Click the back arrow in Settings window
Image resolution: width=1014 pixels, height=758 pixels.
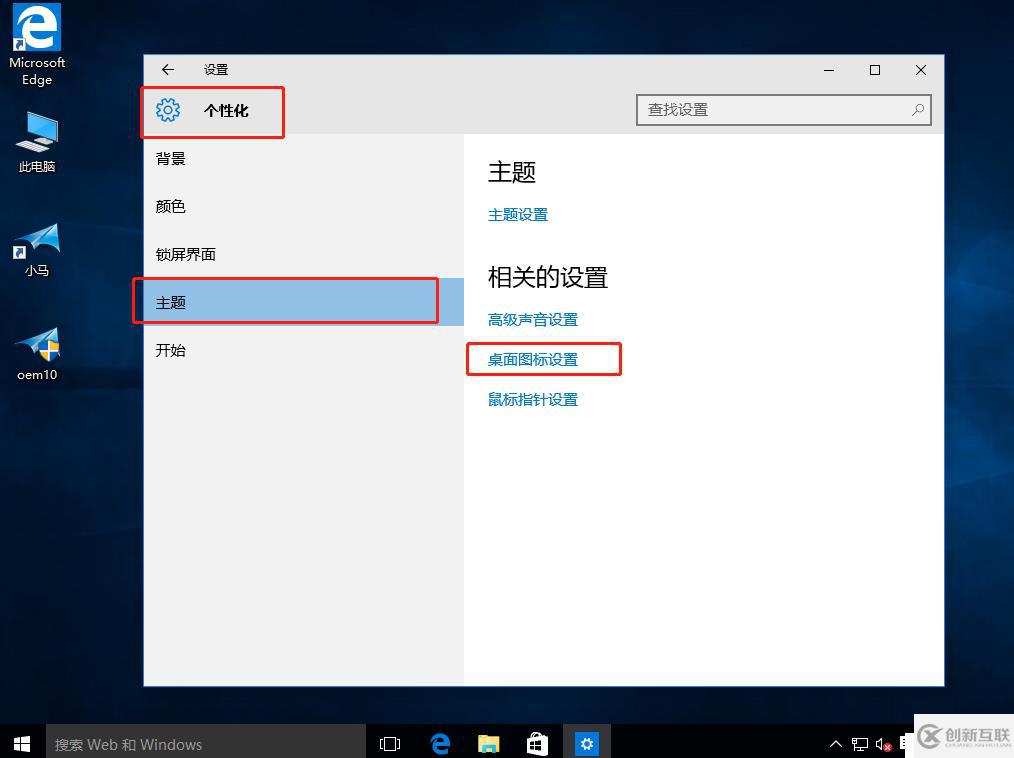tap(168, 70)
